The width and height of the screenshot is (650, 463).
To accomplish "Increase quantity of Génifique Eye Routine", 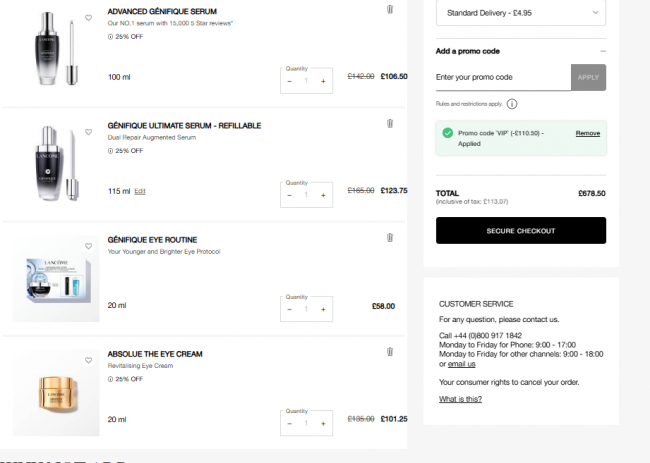I will pyautogui.click(x=323, y=309).
